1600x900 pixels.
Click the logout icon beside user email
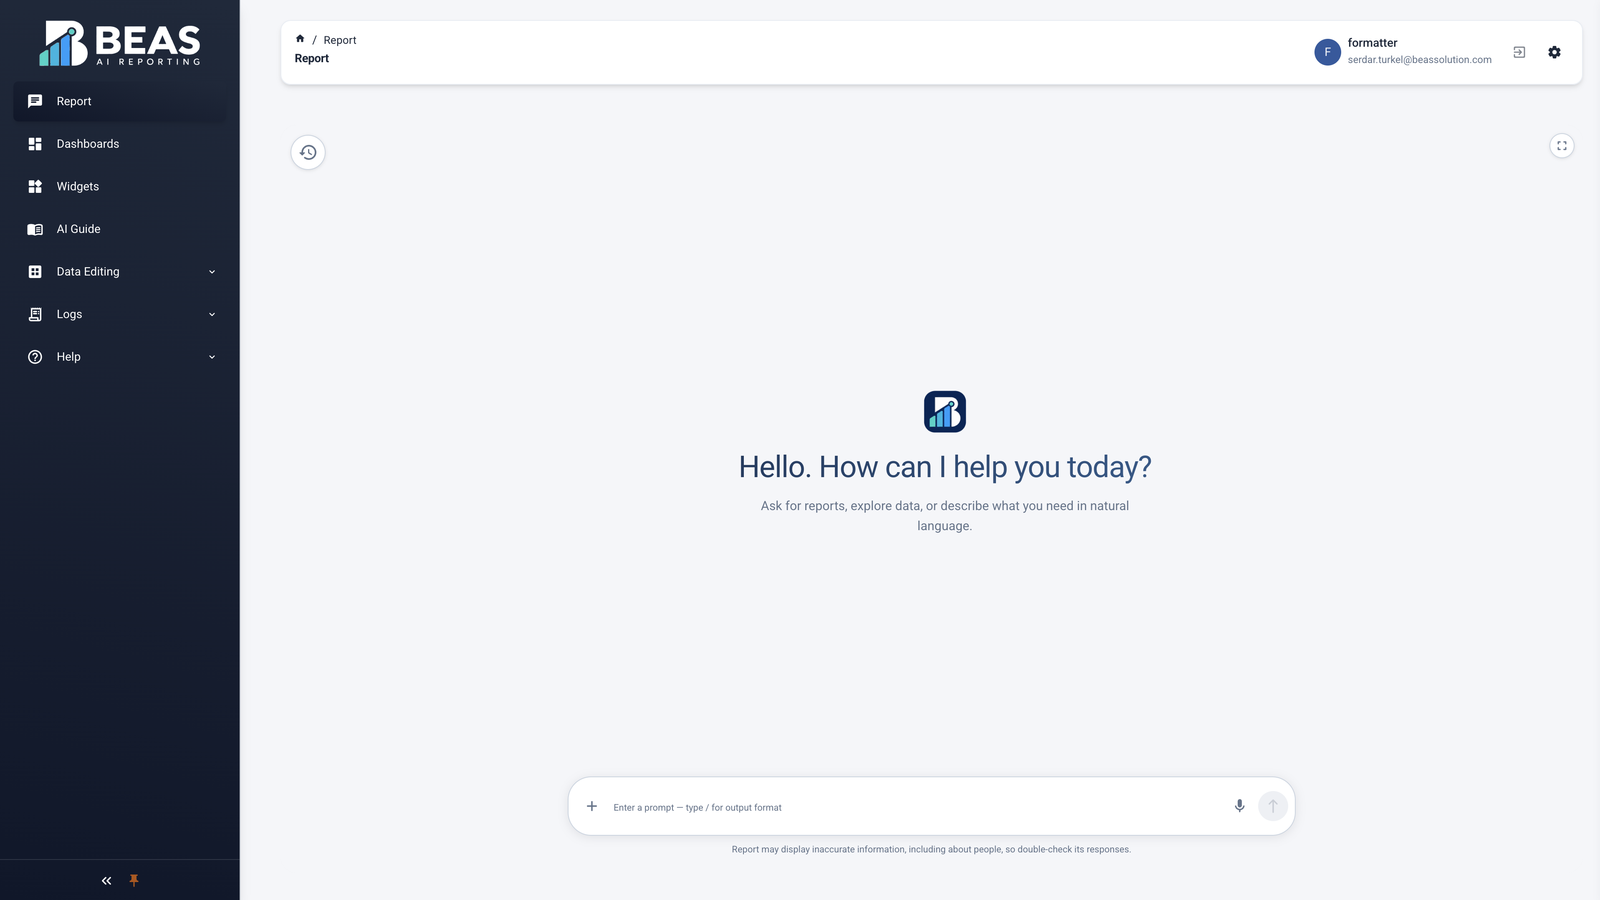1519,52
